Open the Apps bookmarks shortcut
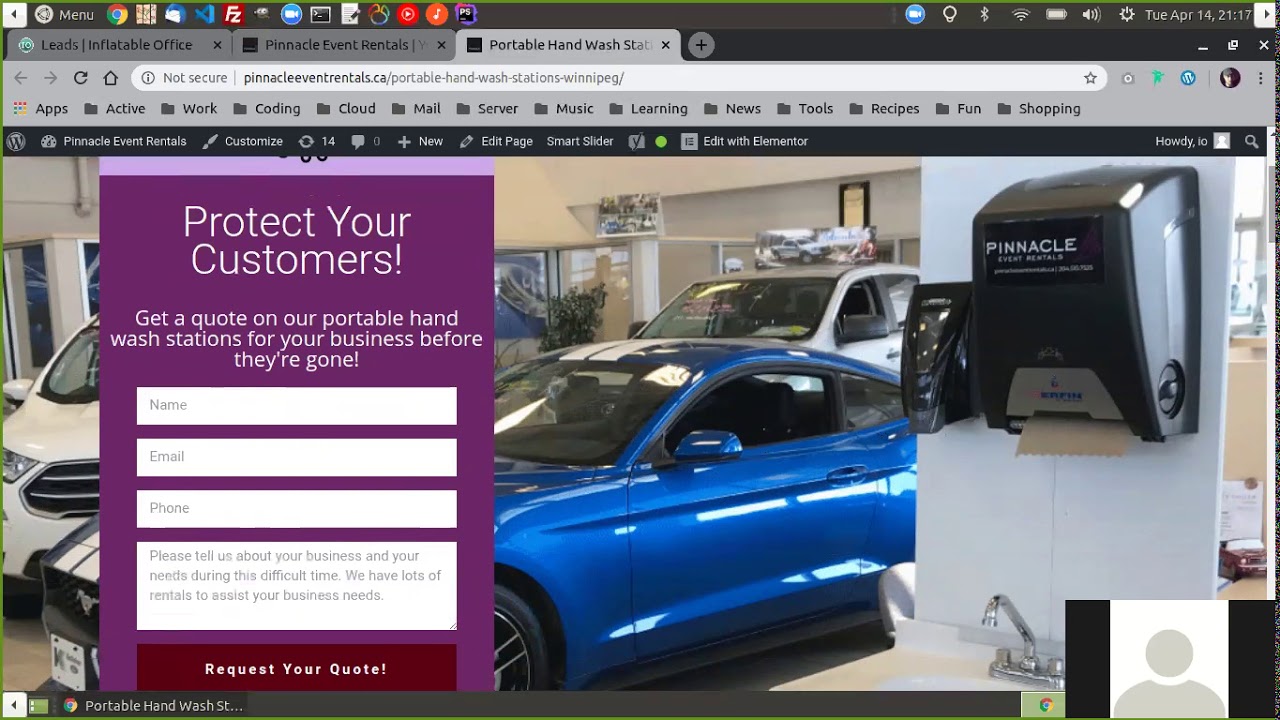This screenshot has height=720, width=1280. (x=40, y=108)
